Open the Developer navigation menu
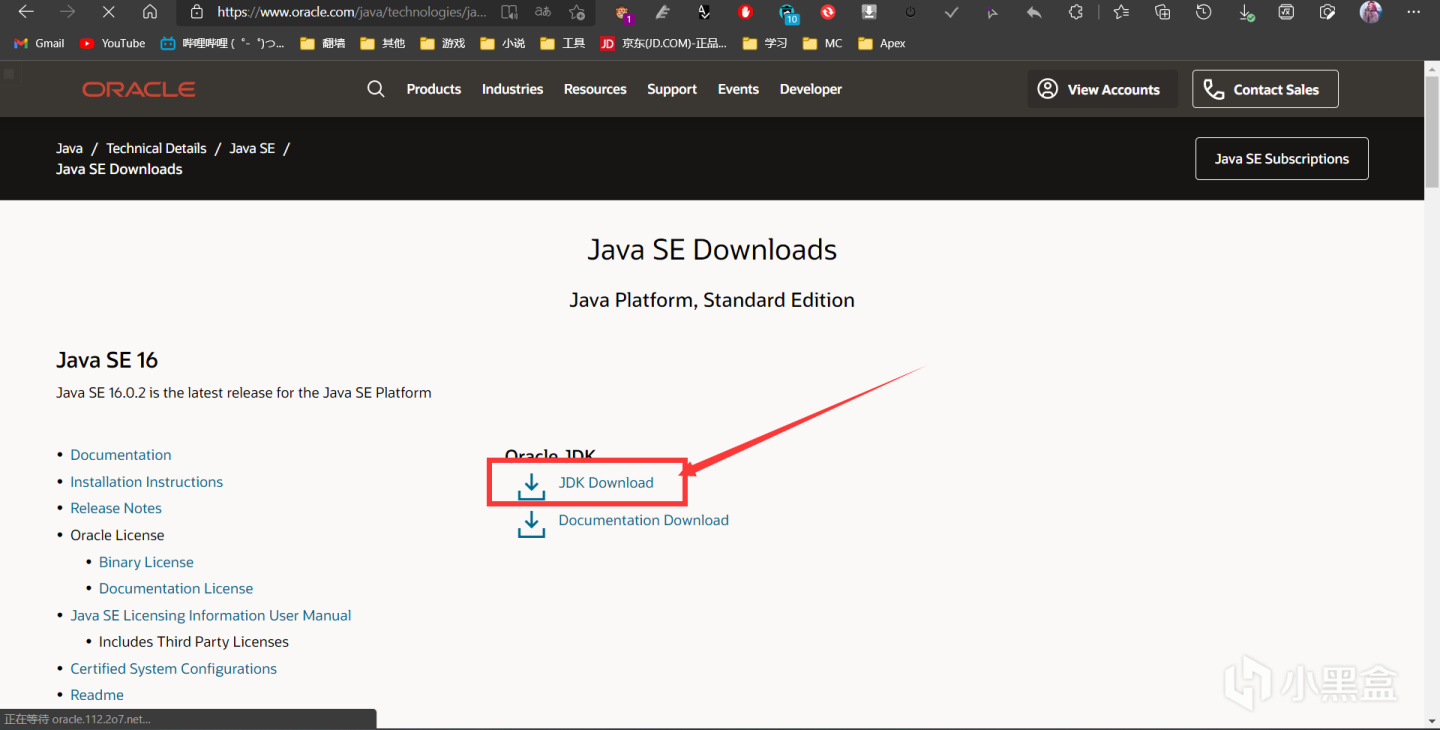This screenshot has width=1440, height=730. (x=810, y=89)
